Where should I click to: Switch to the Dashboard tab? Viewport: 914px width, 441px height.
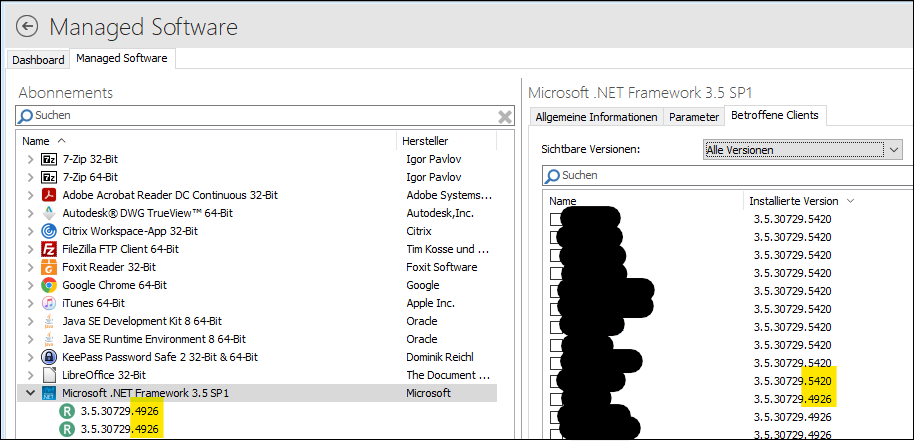[x=38, y=60]
